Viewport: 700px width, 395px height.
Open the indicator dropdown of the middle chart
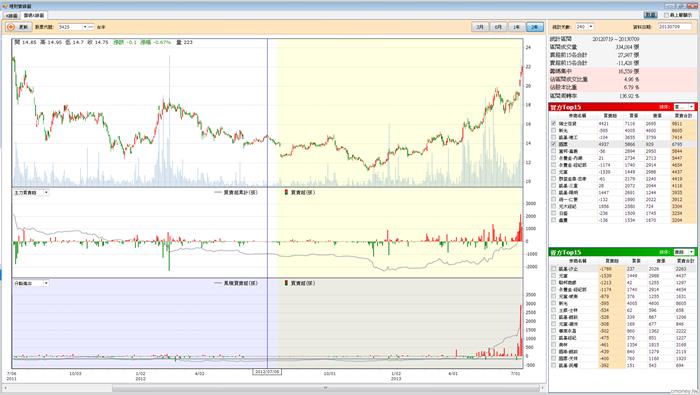click(x=46, y=192)
